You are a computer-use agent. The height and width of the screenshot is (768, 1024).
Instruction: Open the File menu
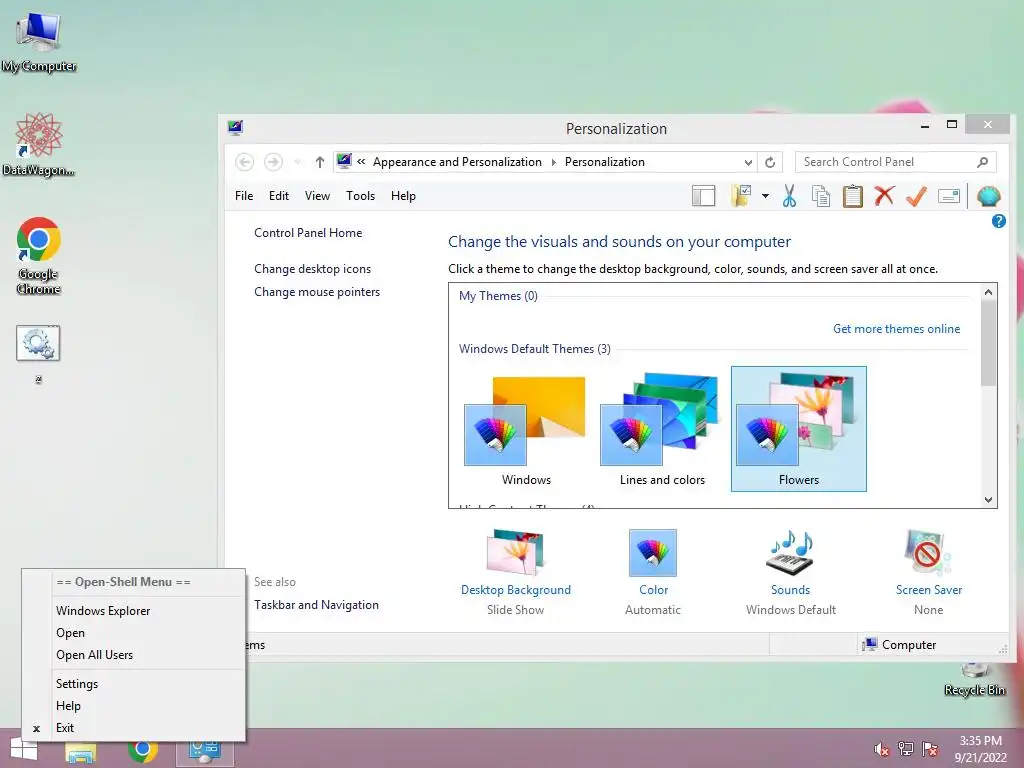[244, 196]
